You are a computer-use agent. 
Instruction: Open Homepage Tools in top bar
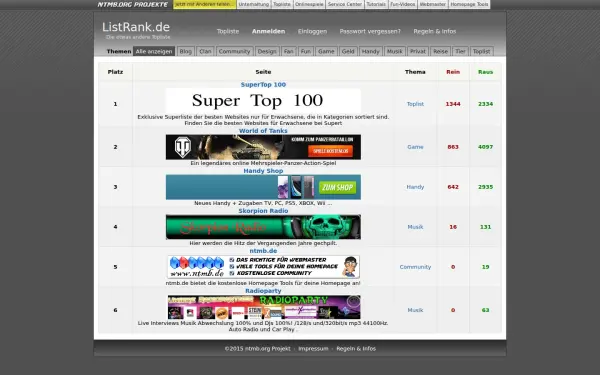(x=469, y=4)
